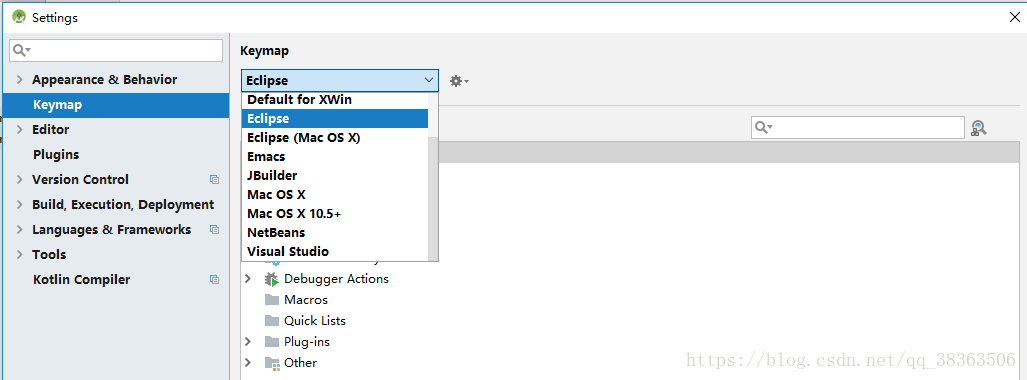Expand Appearance & Behavior settings group
The height and width of the screenshot is (380, 1027).
click(20, 79)
